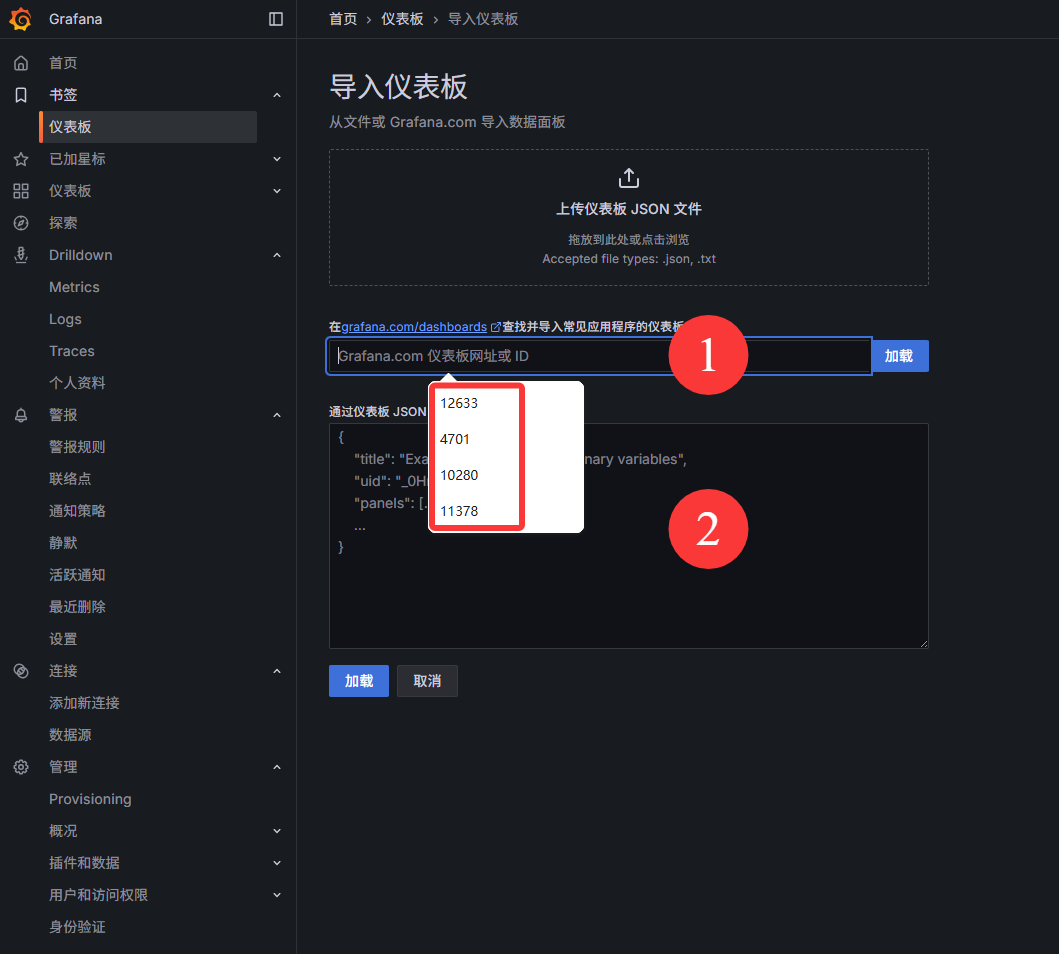Click external link icon after grafana.com/dashboards
This screenshot has width=1059, height=954.
click(495, 327)
